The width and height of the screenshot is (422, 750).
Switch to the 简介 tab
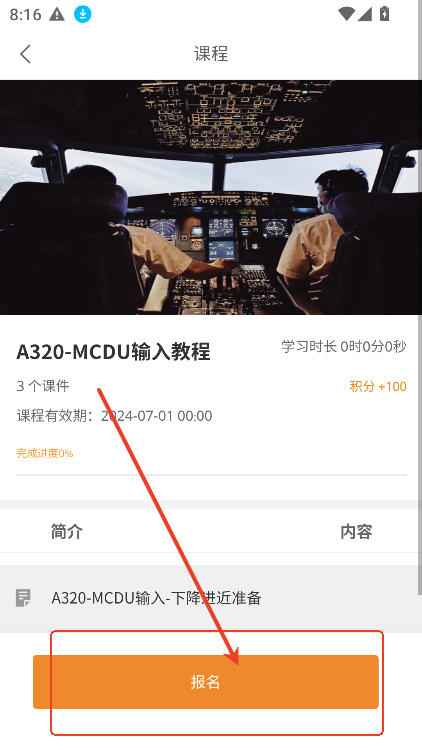67,531
